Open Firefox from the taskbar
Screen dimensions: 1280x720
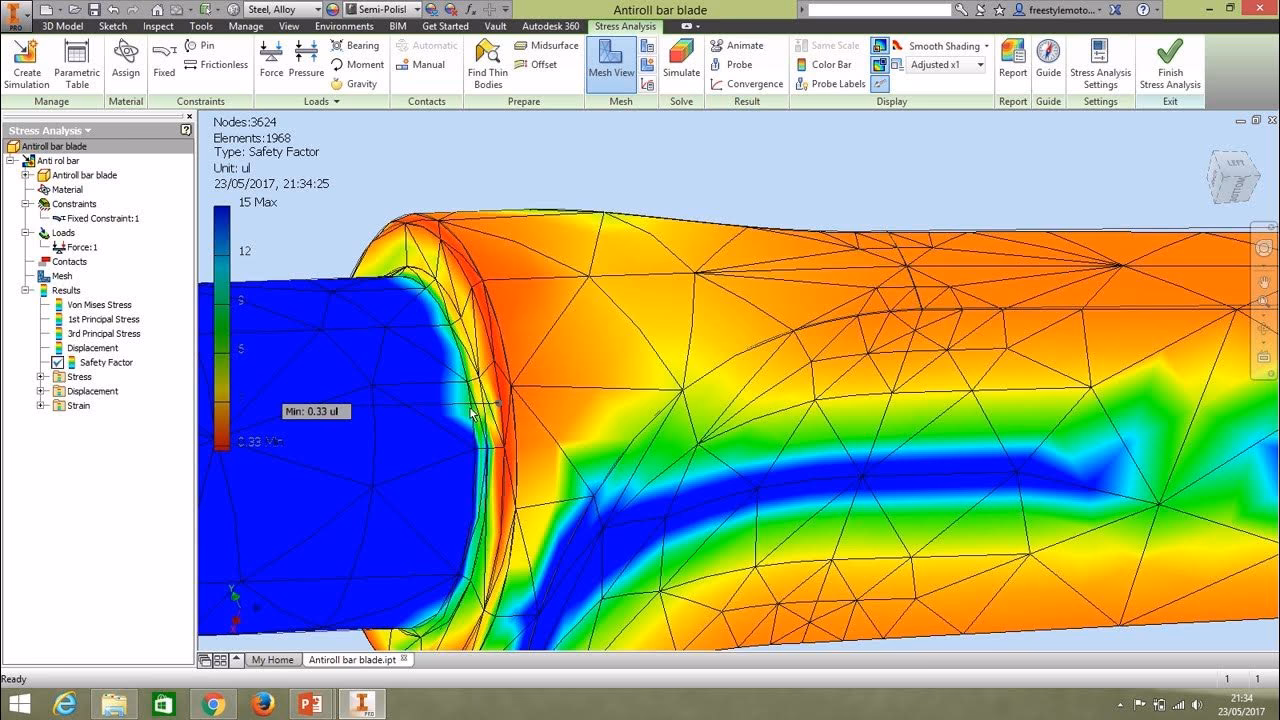262,704
